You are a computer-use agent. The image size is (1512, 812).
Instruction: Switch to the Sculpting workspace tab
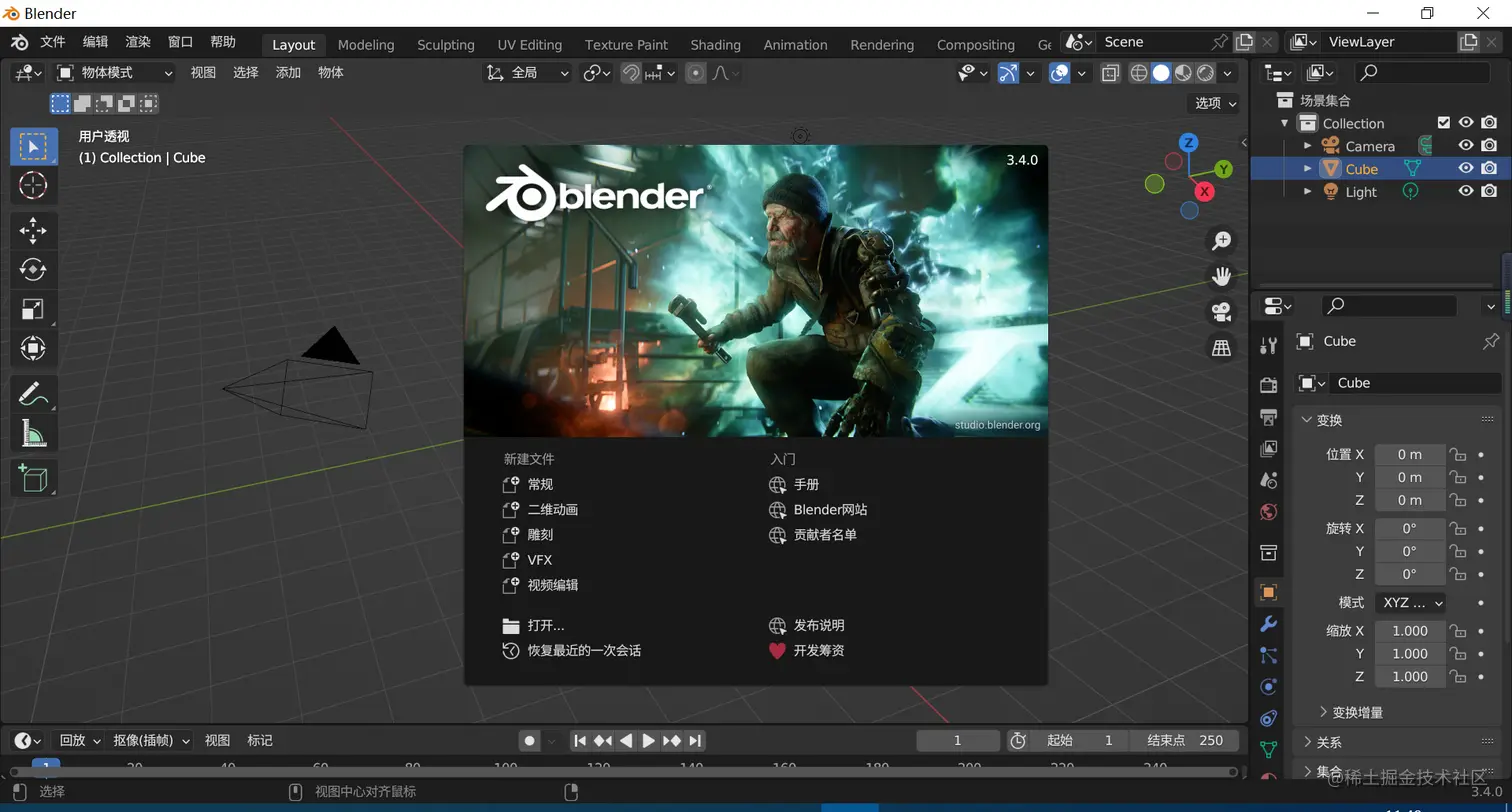click(x=446, y=44)
